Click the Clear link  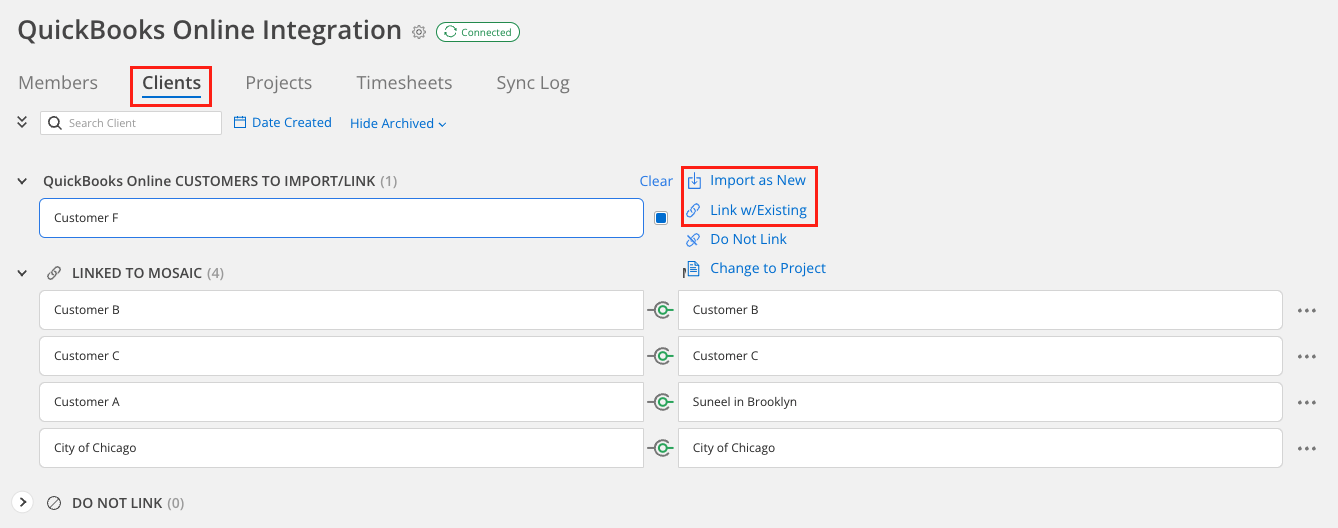[656, 181]
